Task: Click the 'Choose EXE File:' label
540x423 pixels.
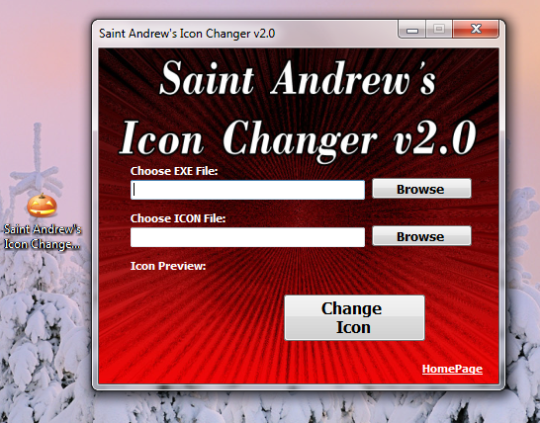Action: [x=174, y=171]
